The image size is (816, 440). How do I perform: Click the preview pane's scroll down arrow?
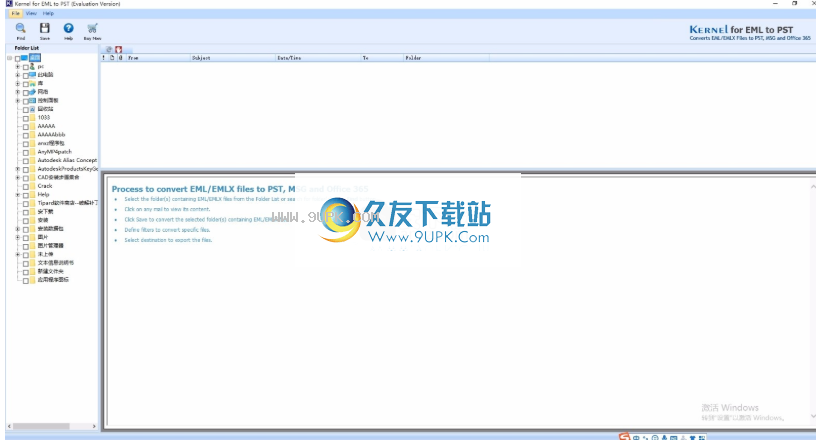813,416
